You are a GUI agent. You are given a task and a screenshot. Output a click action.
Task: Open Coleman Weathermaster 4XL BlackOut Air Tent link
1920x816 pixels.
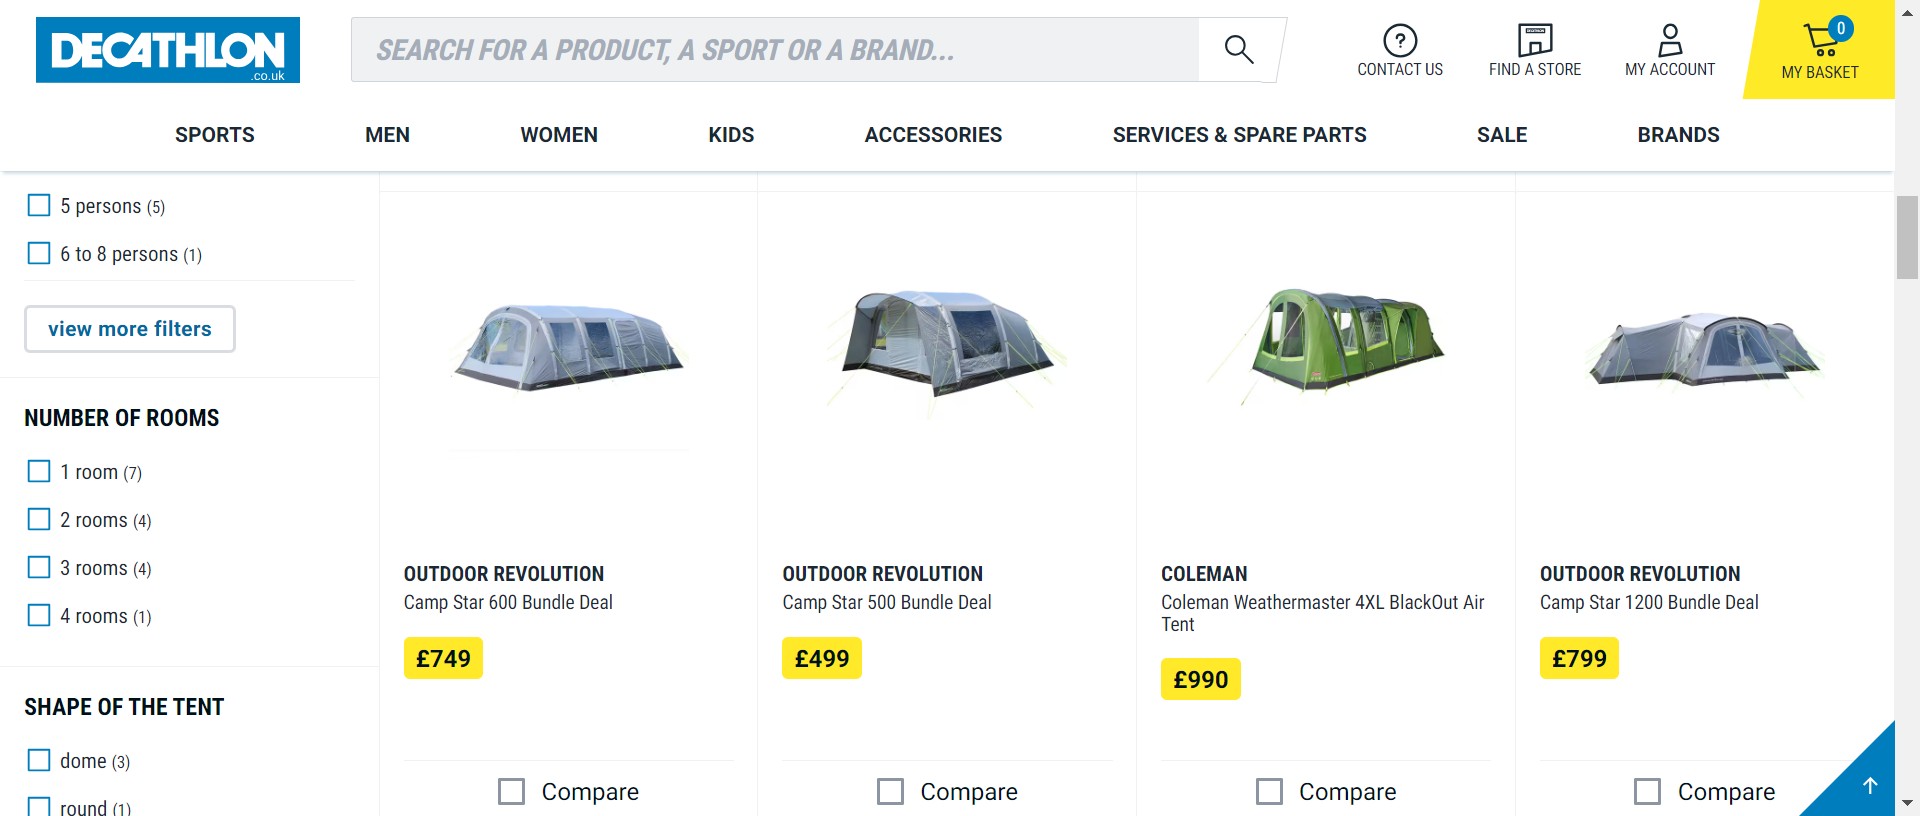pyautogui.click(x=1322, y=613)
